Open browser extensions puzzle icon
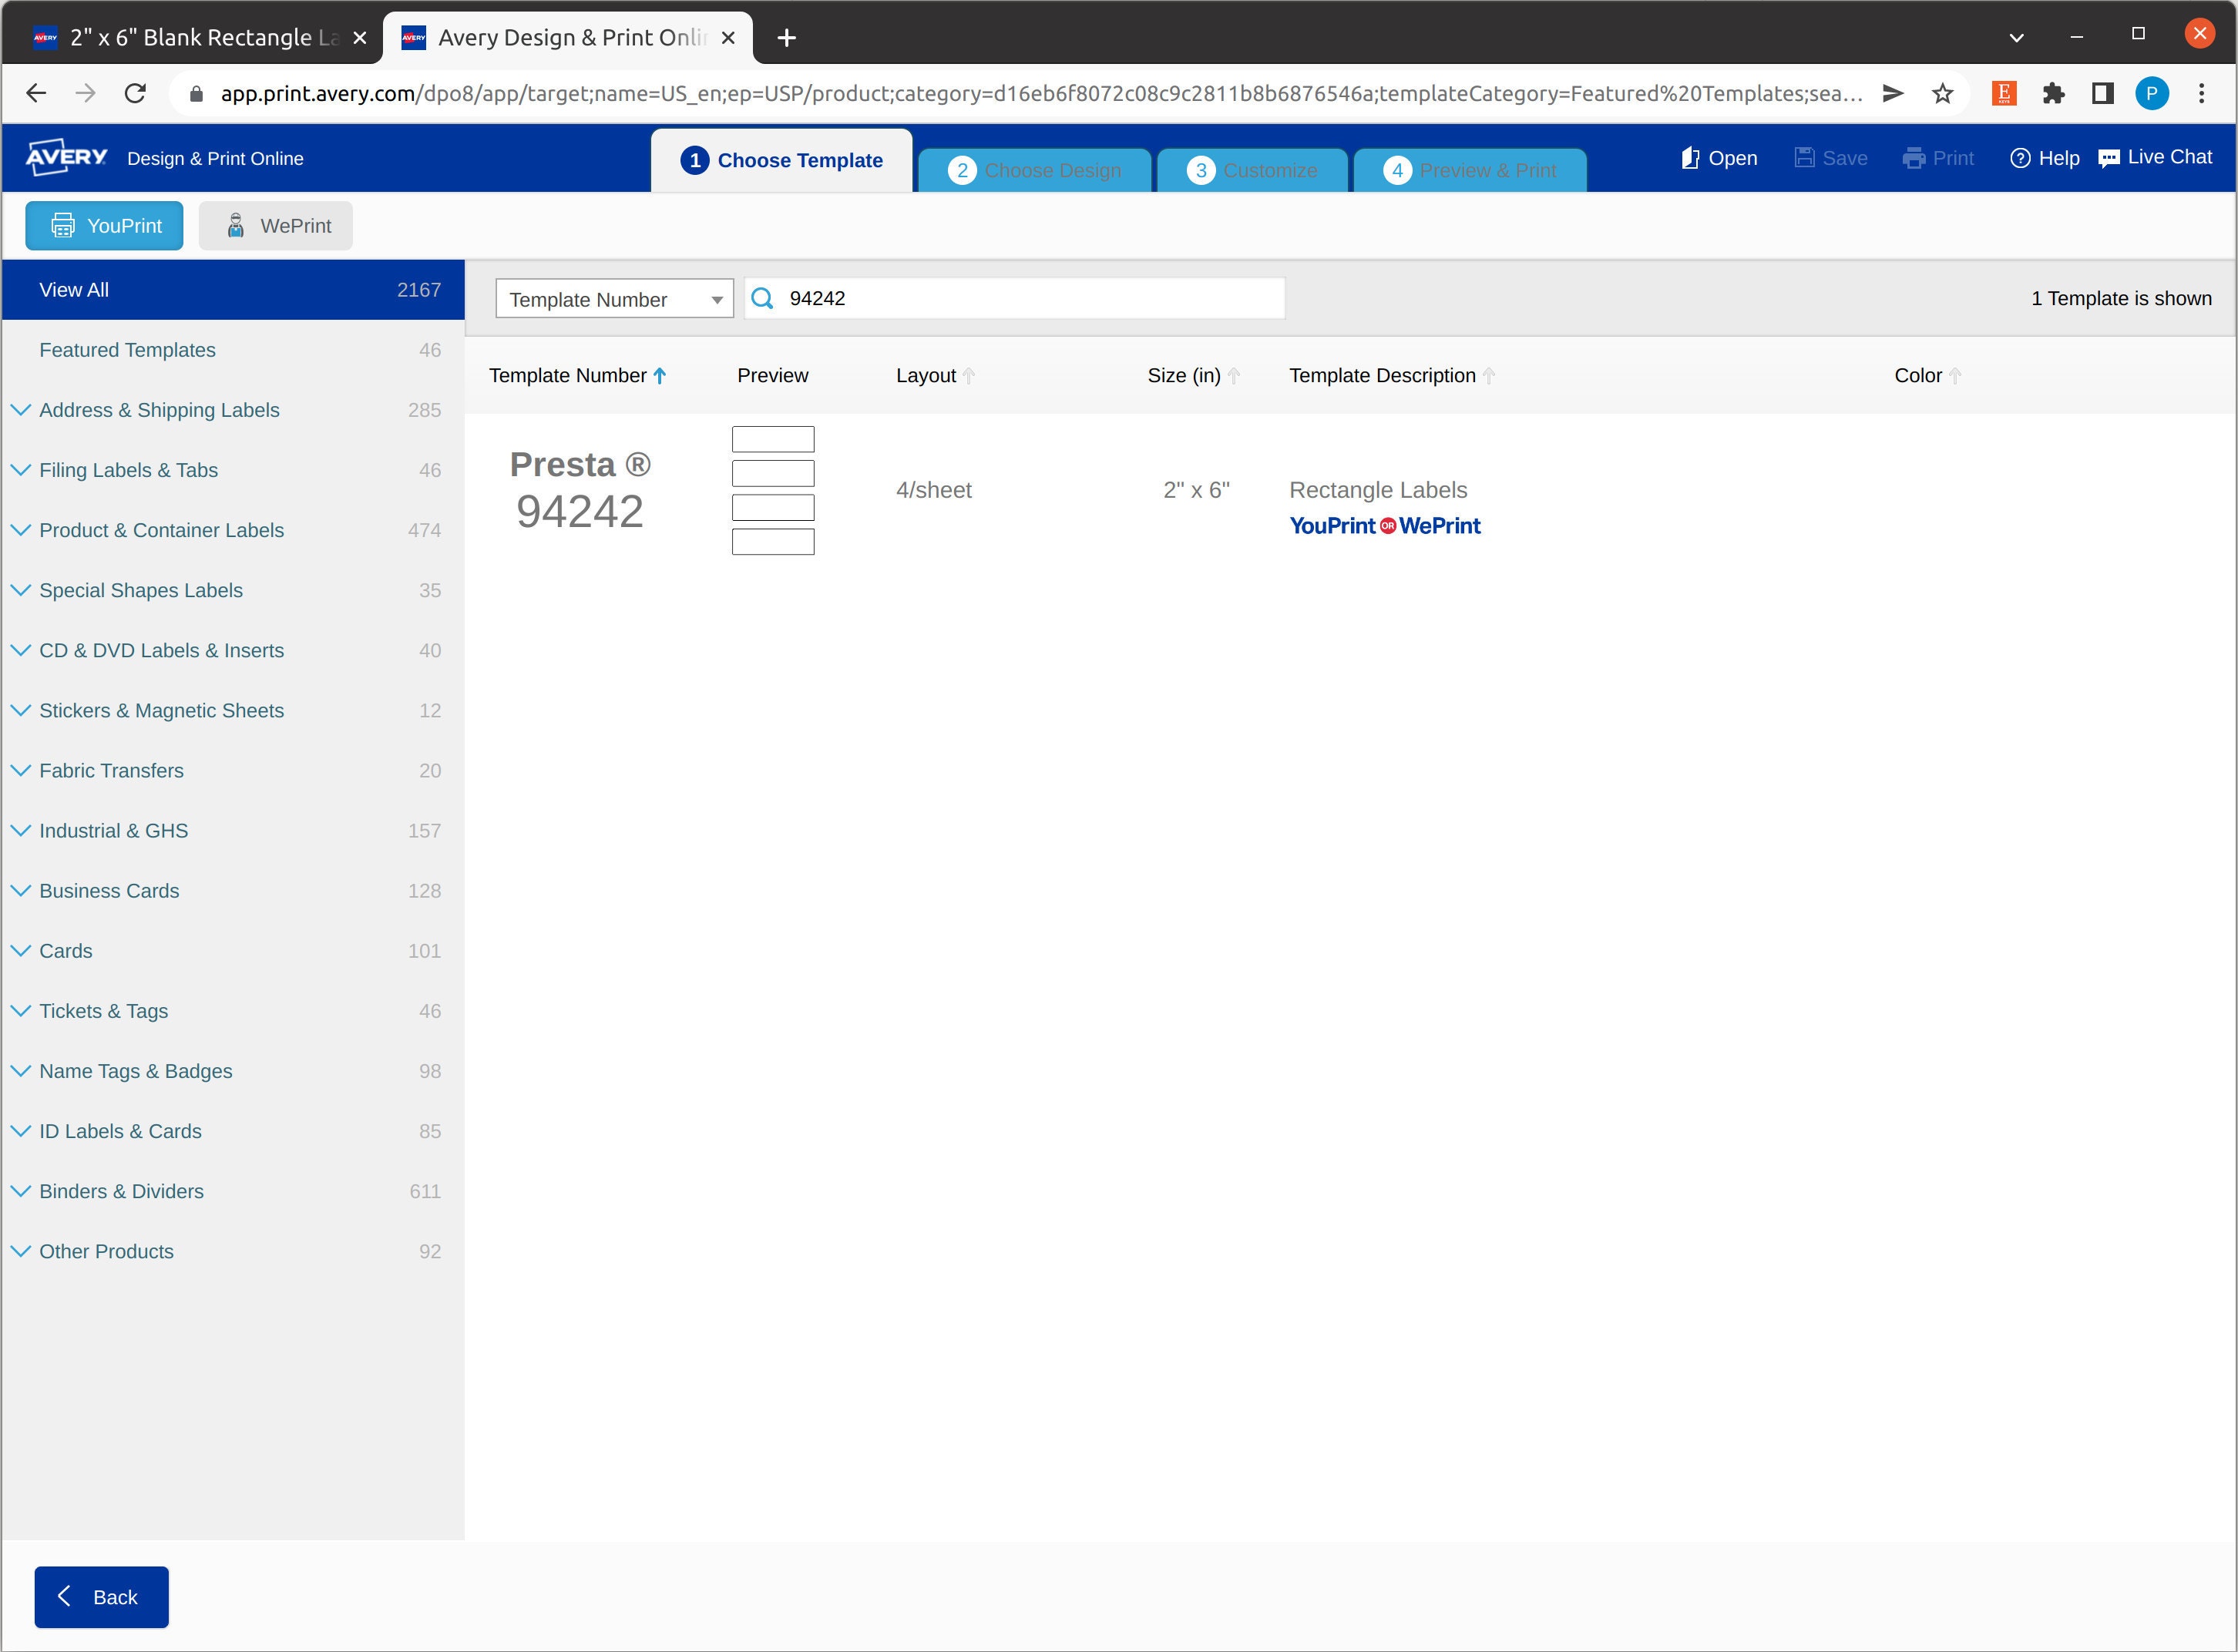 point(2053,93)
